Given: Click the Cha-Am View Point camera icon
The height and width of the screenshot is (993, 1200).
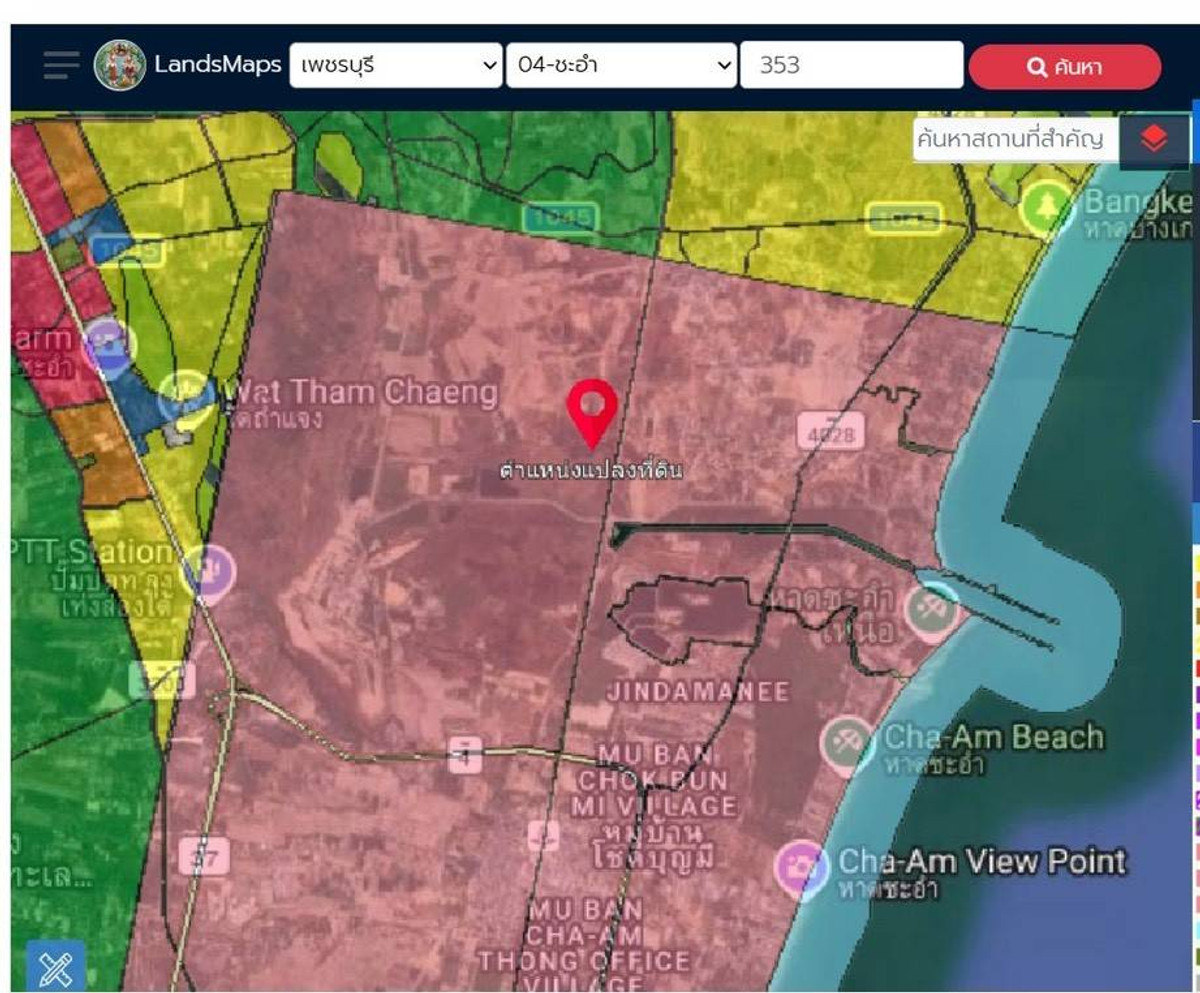Looking at the screenshot, I should (802, 868).
